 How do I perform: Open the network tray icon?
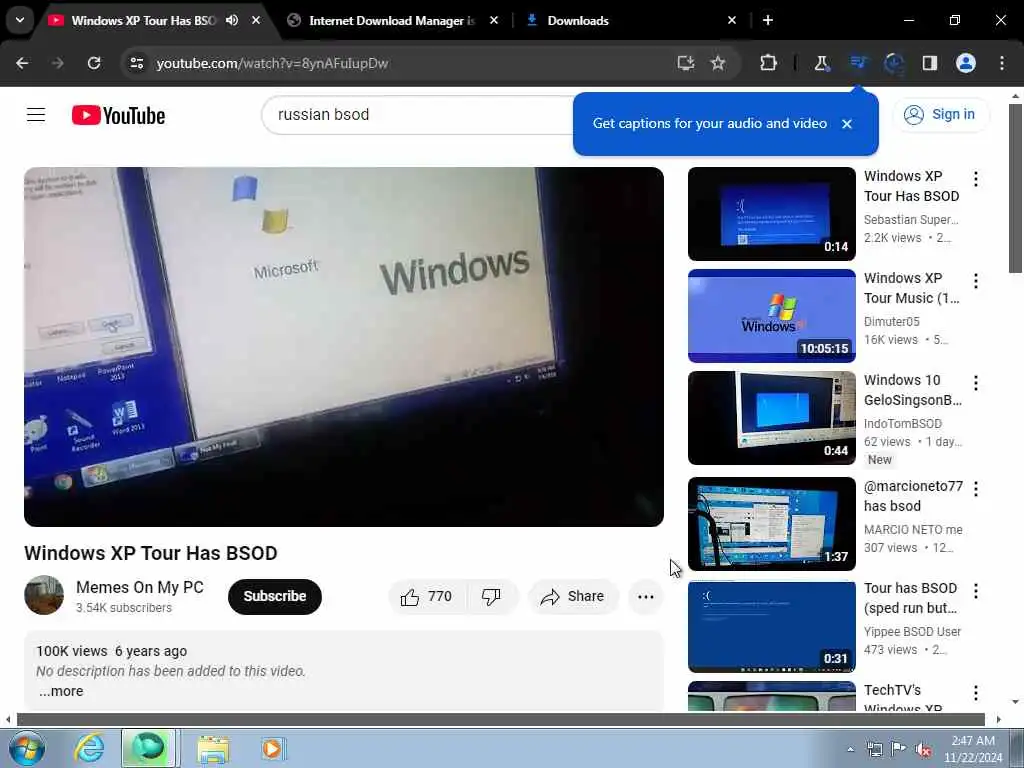point(874,749)
